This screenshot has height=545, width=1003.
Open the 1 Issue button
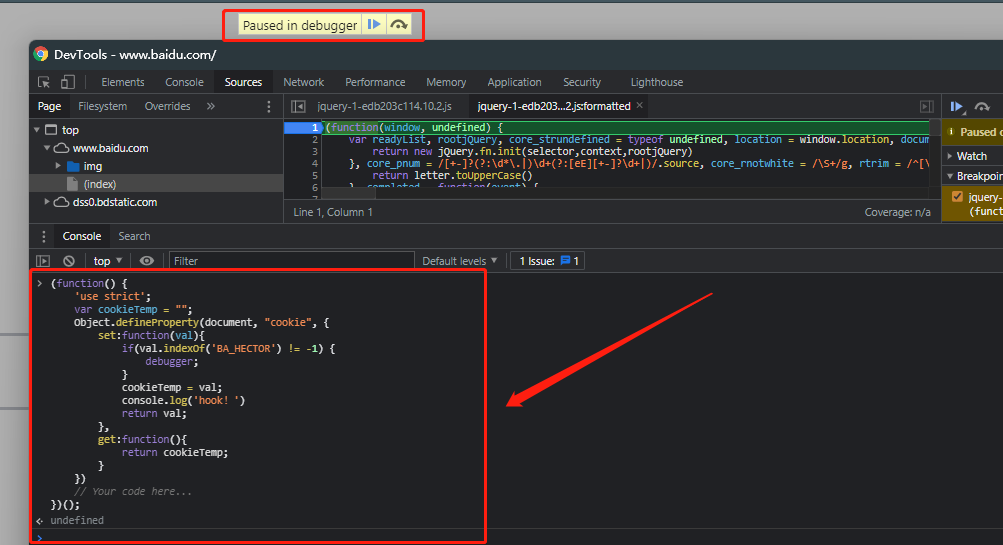[x=548, y=261]
